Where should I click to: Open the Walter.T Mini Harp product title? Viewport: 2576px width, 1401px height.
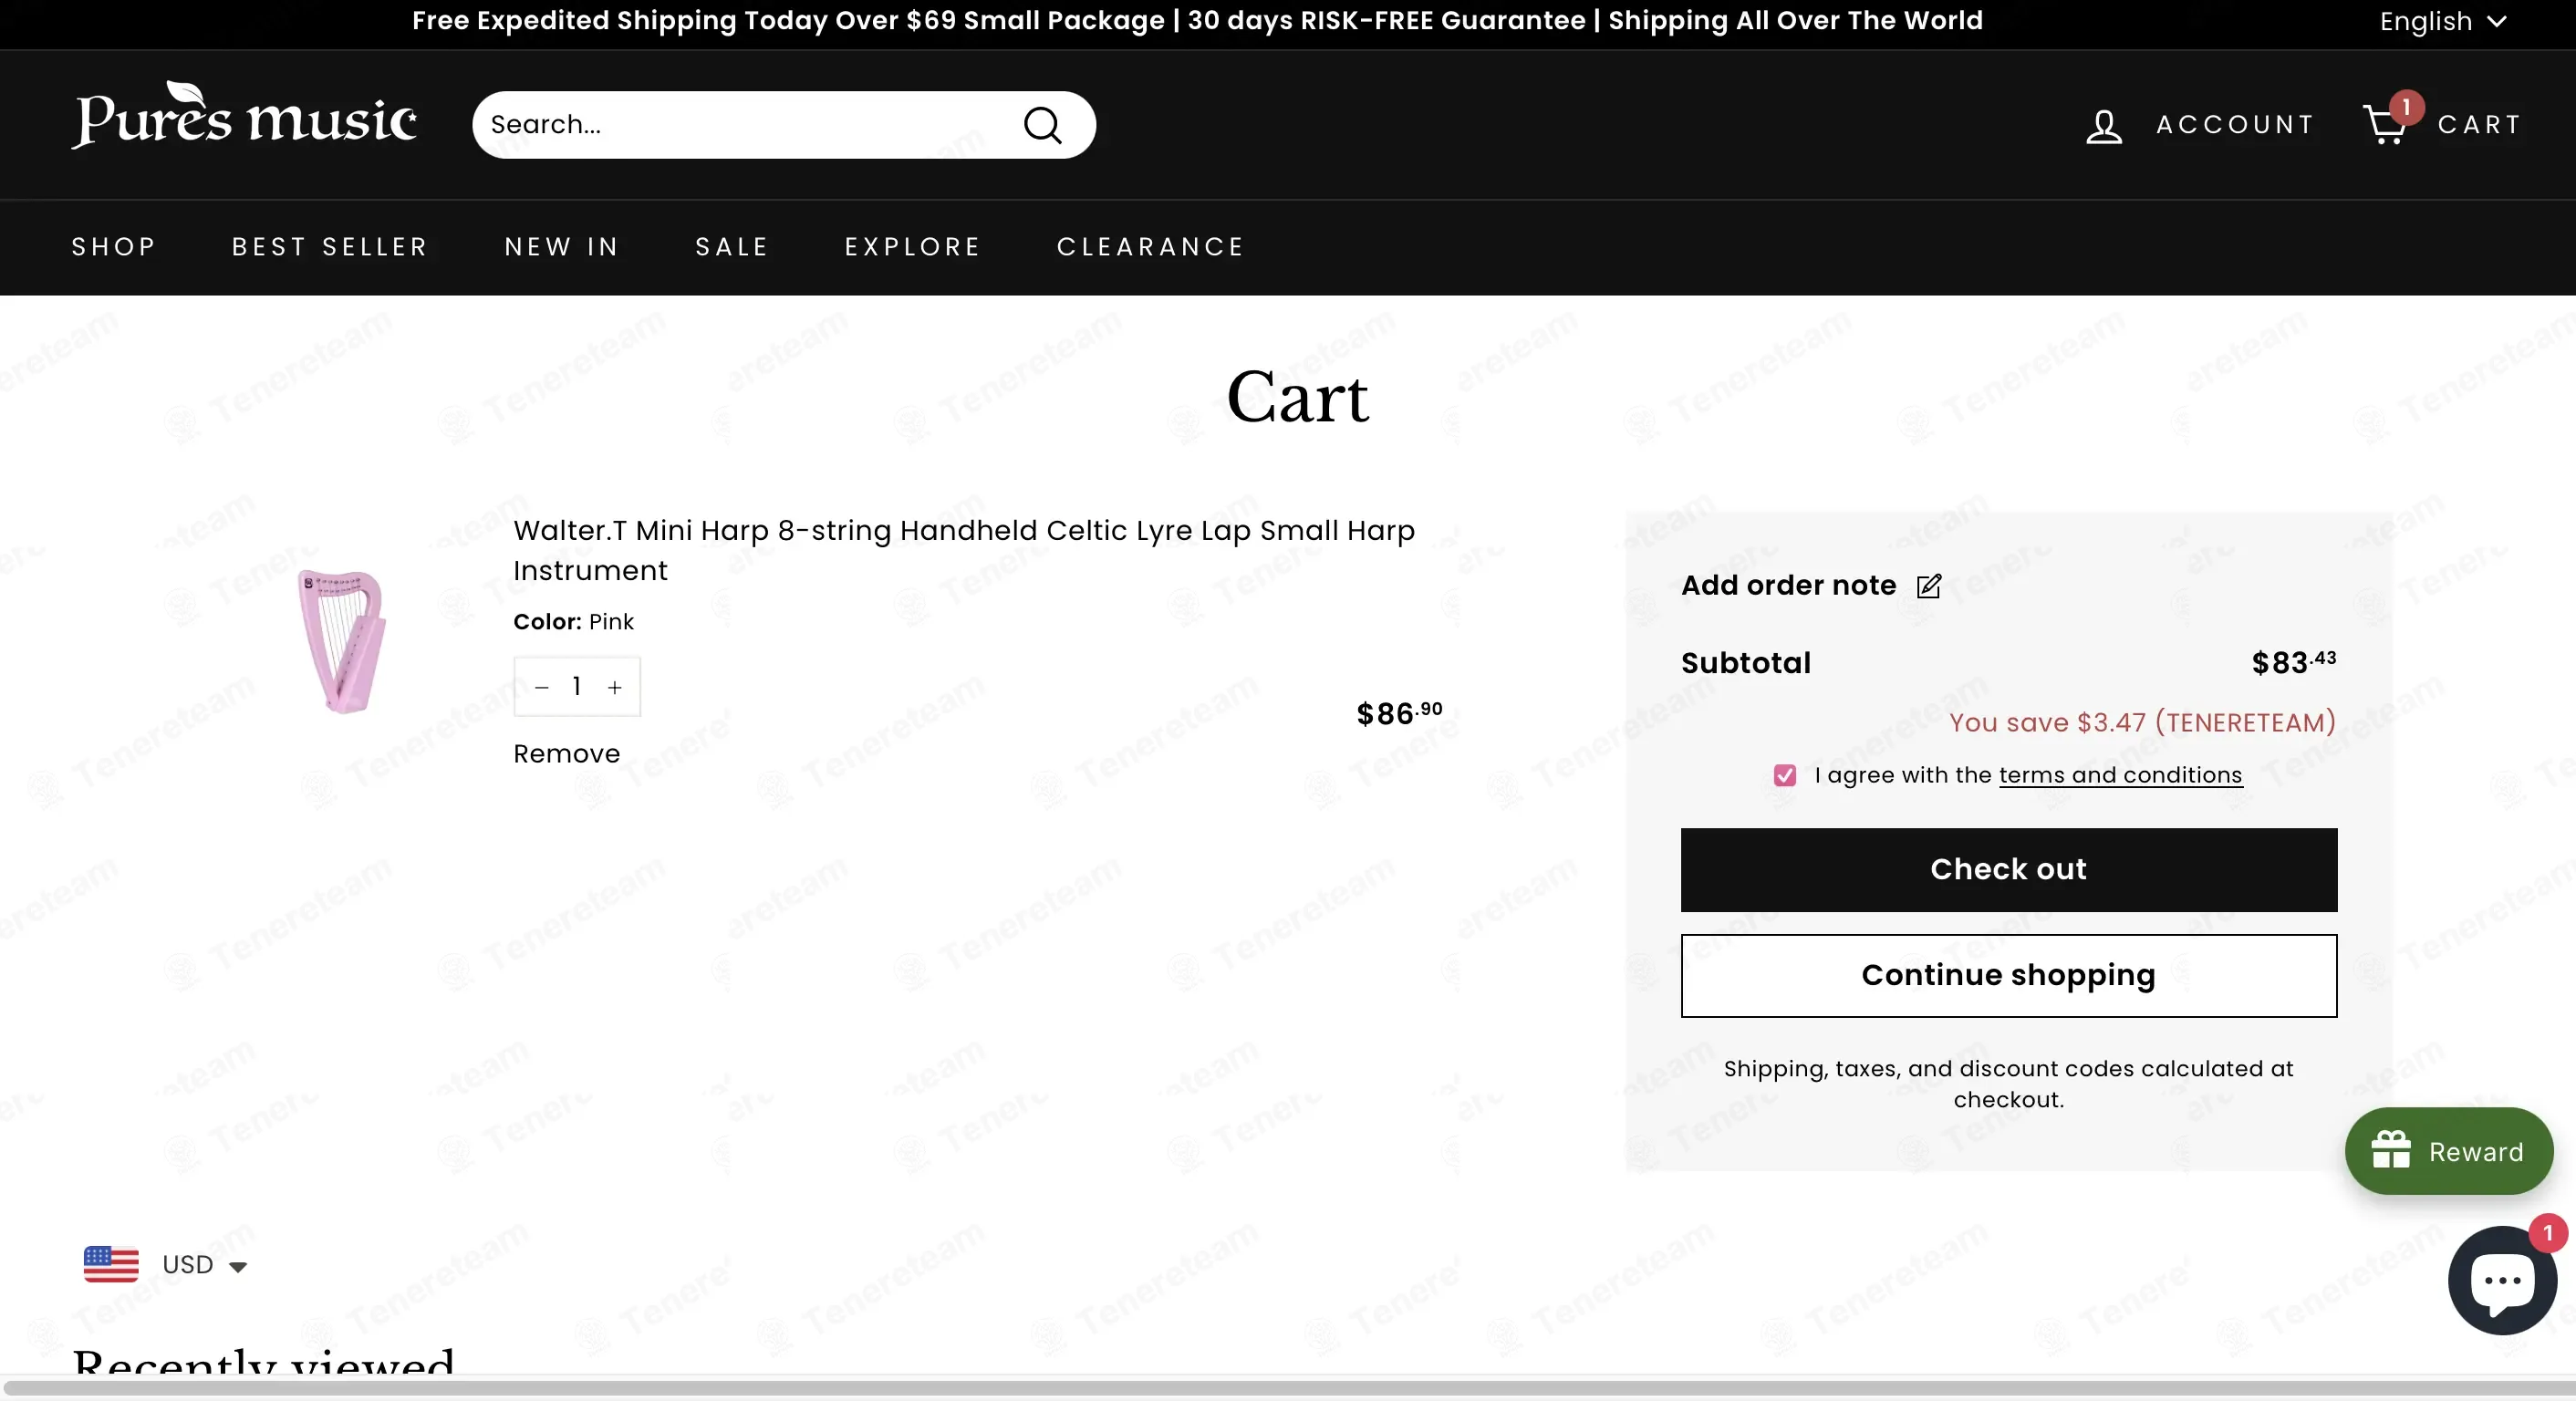[964, 550]
